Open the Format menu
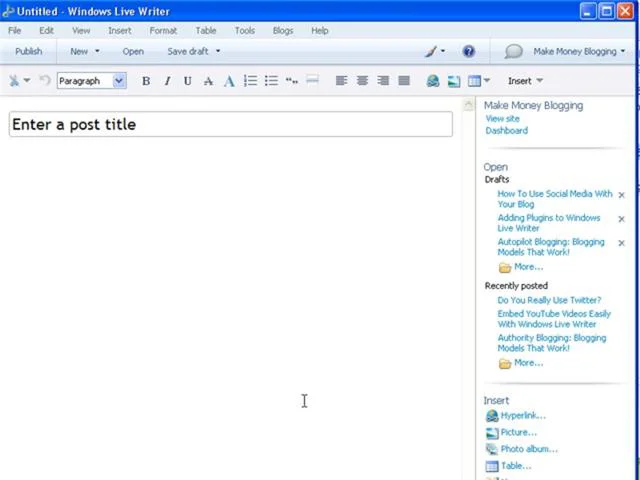The width and height of the screenshot is (640, 480). pos(163,31)
